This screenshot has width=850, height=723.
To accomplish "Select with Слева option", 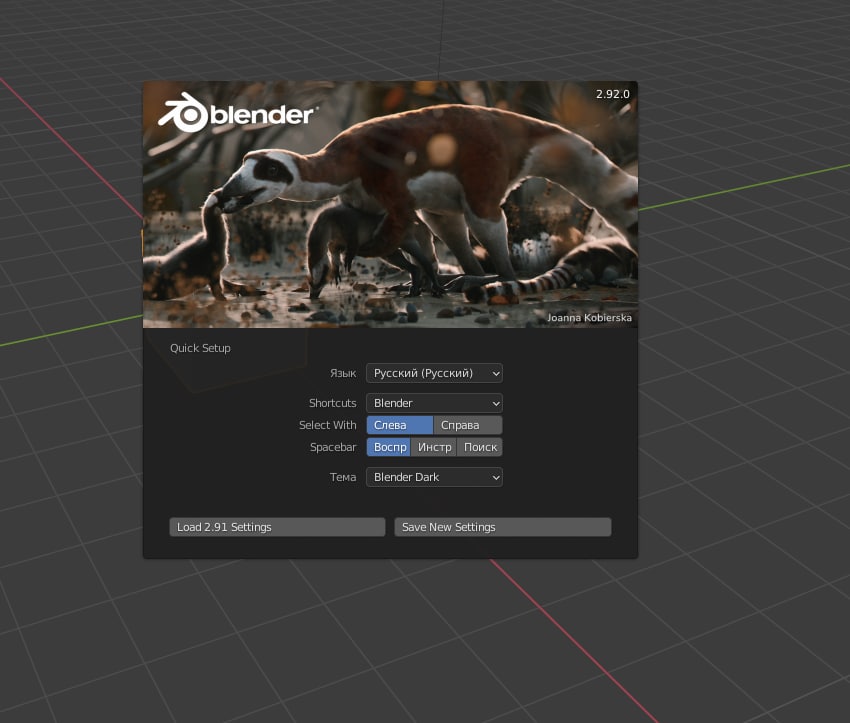I will pyautogui.click(x=400, y=425).
